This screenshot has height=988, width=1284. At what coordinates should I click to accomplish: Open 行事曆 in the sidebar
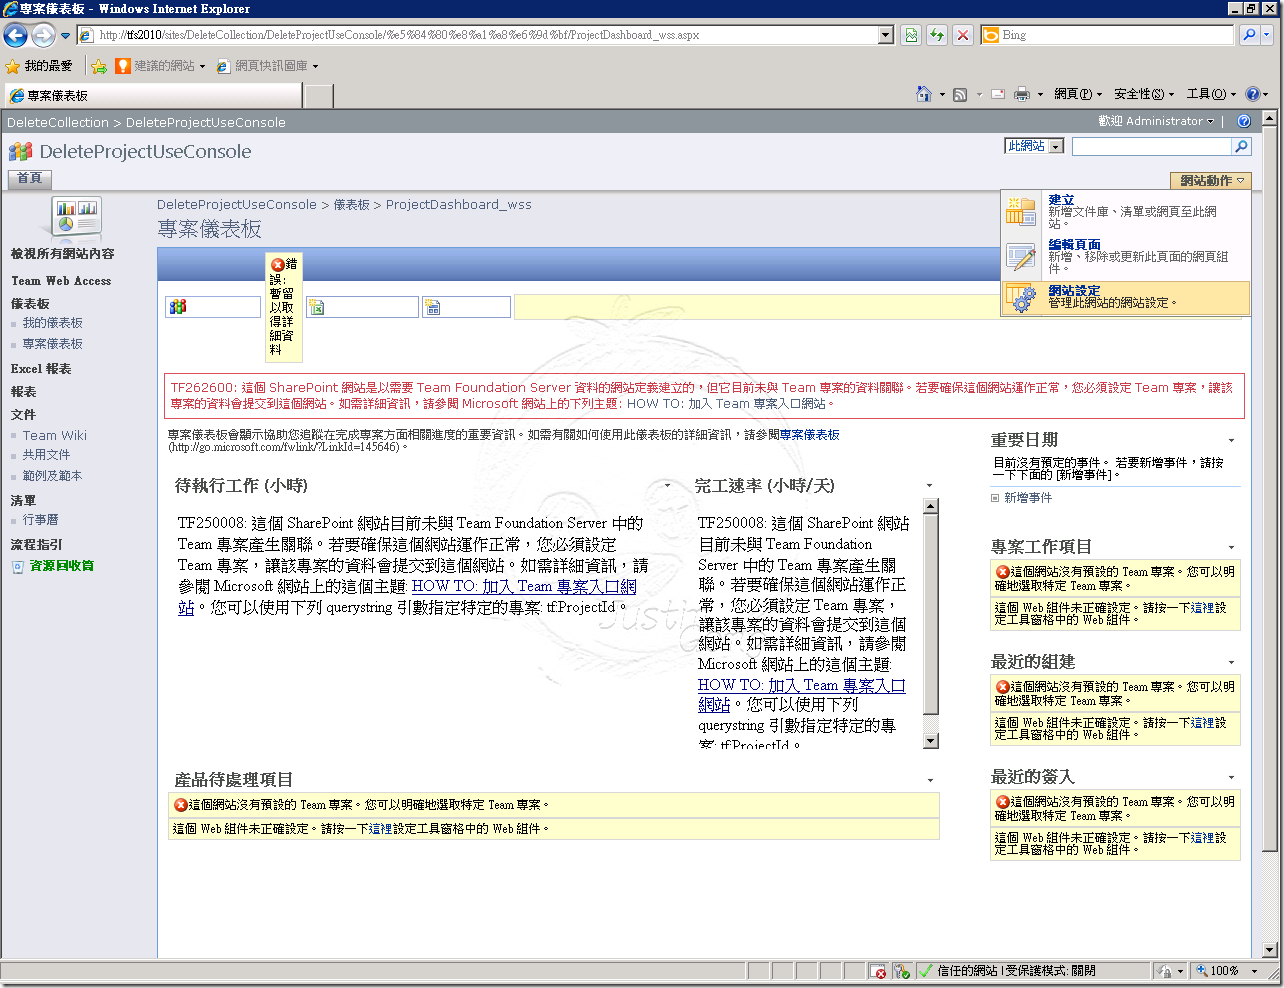(41, 520)
